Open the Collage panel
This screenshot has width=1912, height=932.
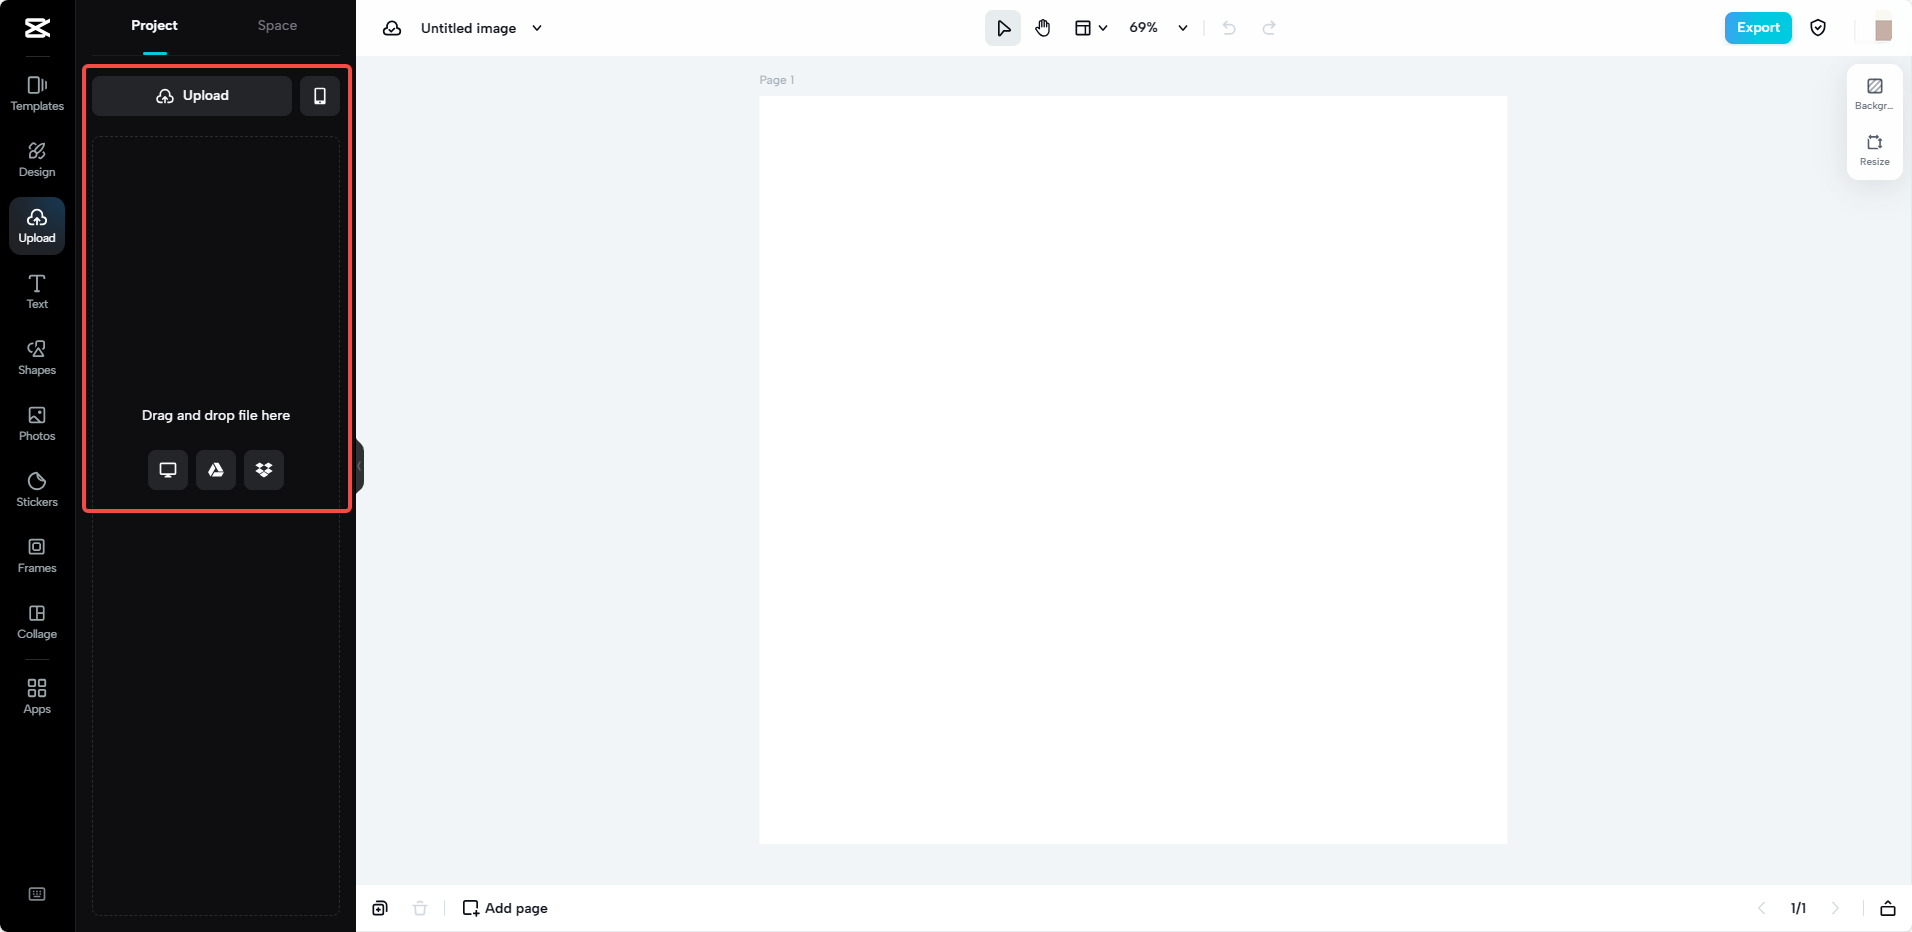37,621
